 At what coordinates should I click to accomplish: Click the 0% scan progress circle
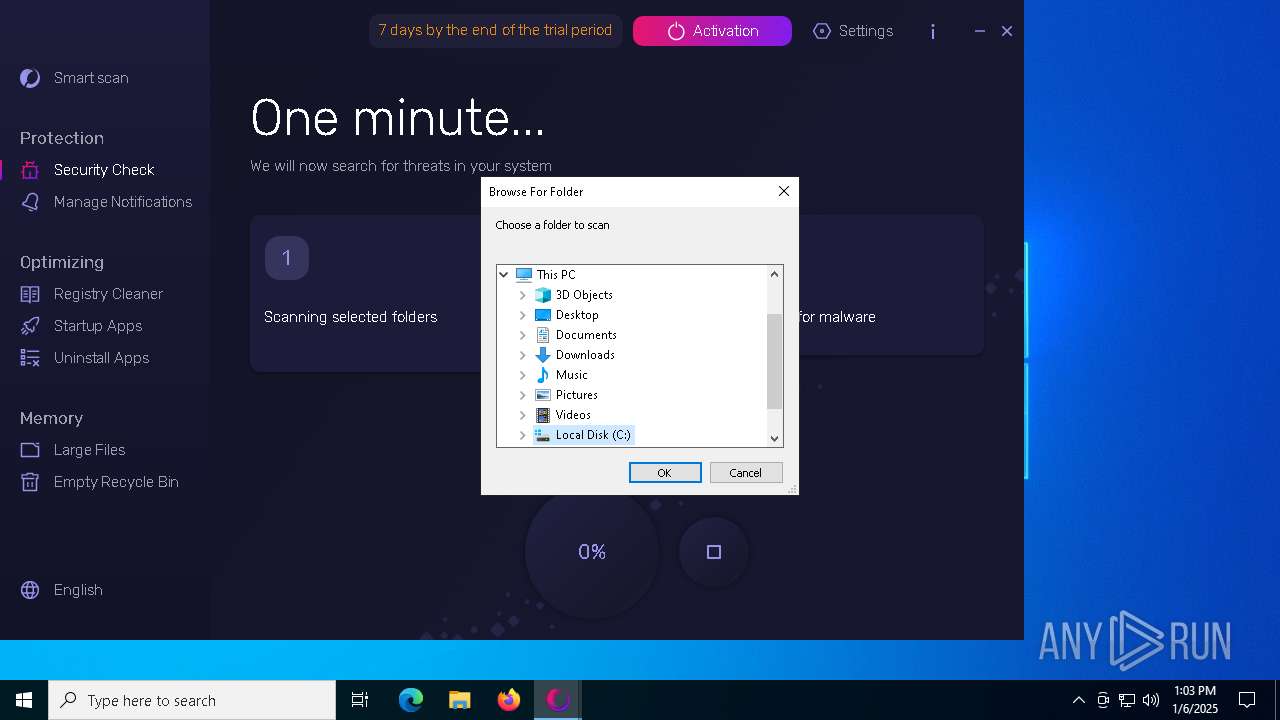click(x=592, y=552)
